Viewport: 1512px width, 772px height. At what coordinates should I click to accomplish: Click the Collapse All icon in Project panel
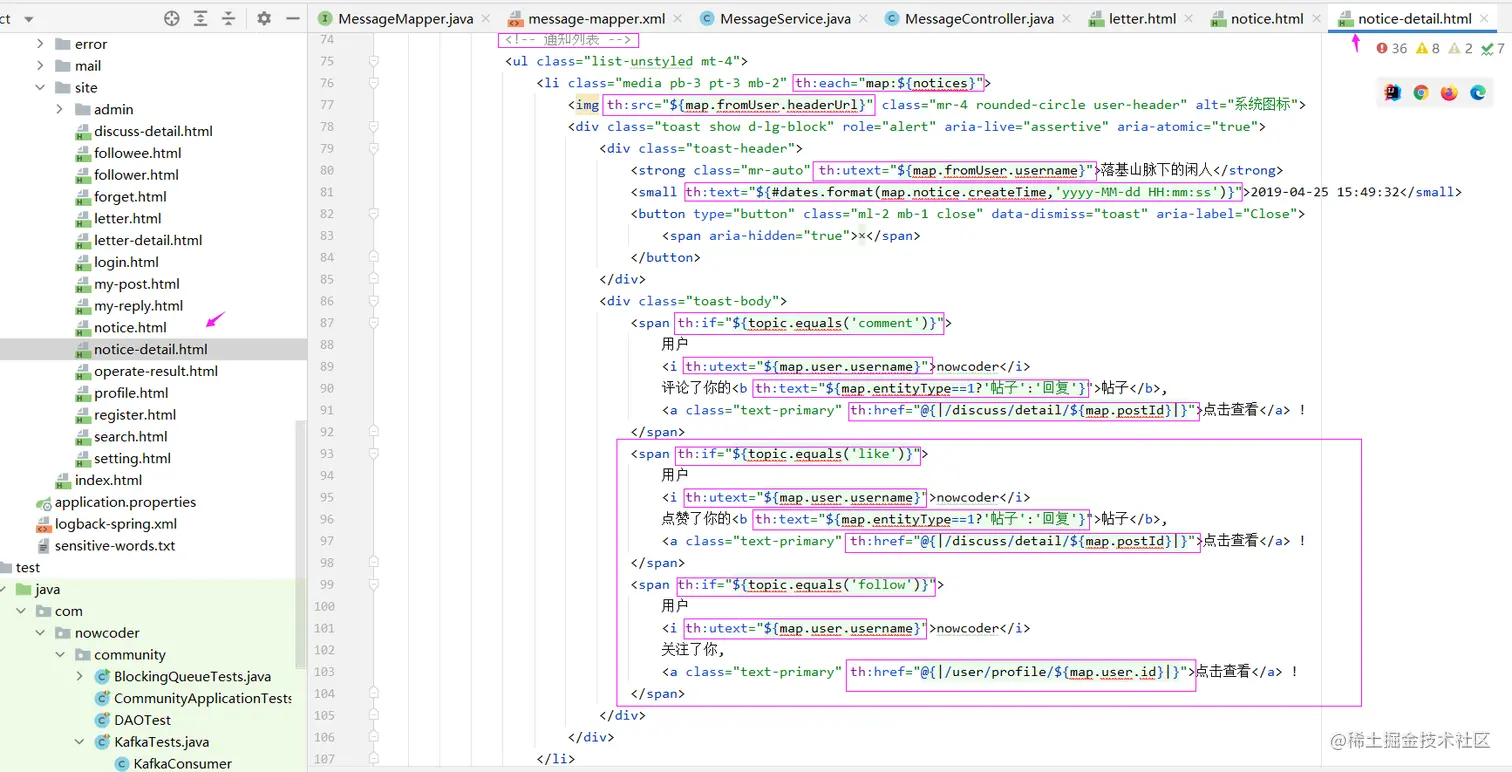[x=229, y=18]
